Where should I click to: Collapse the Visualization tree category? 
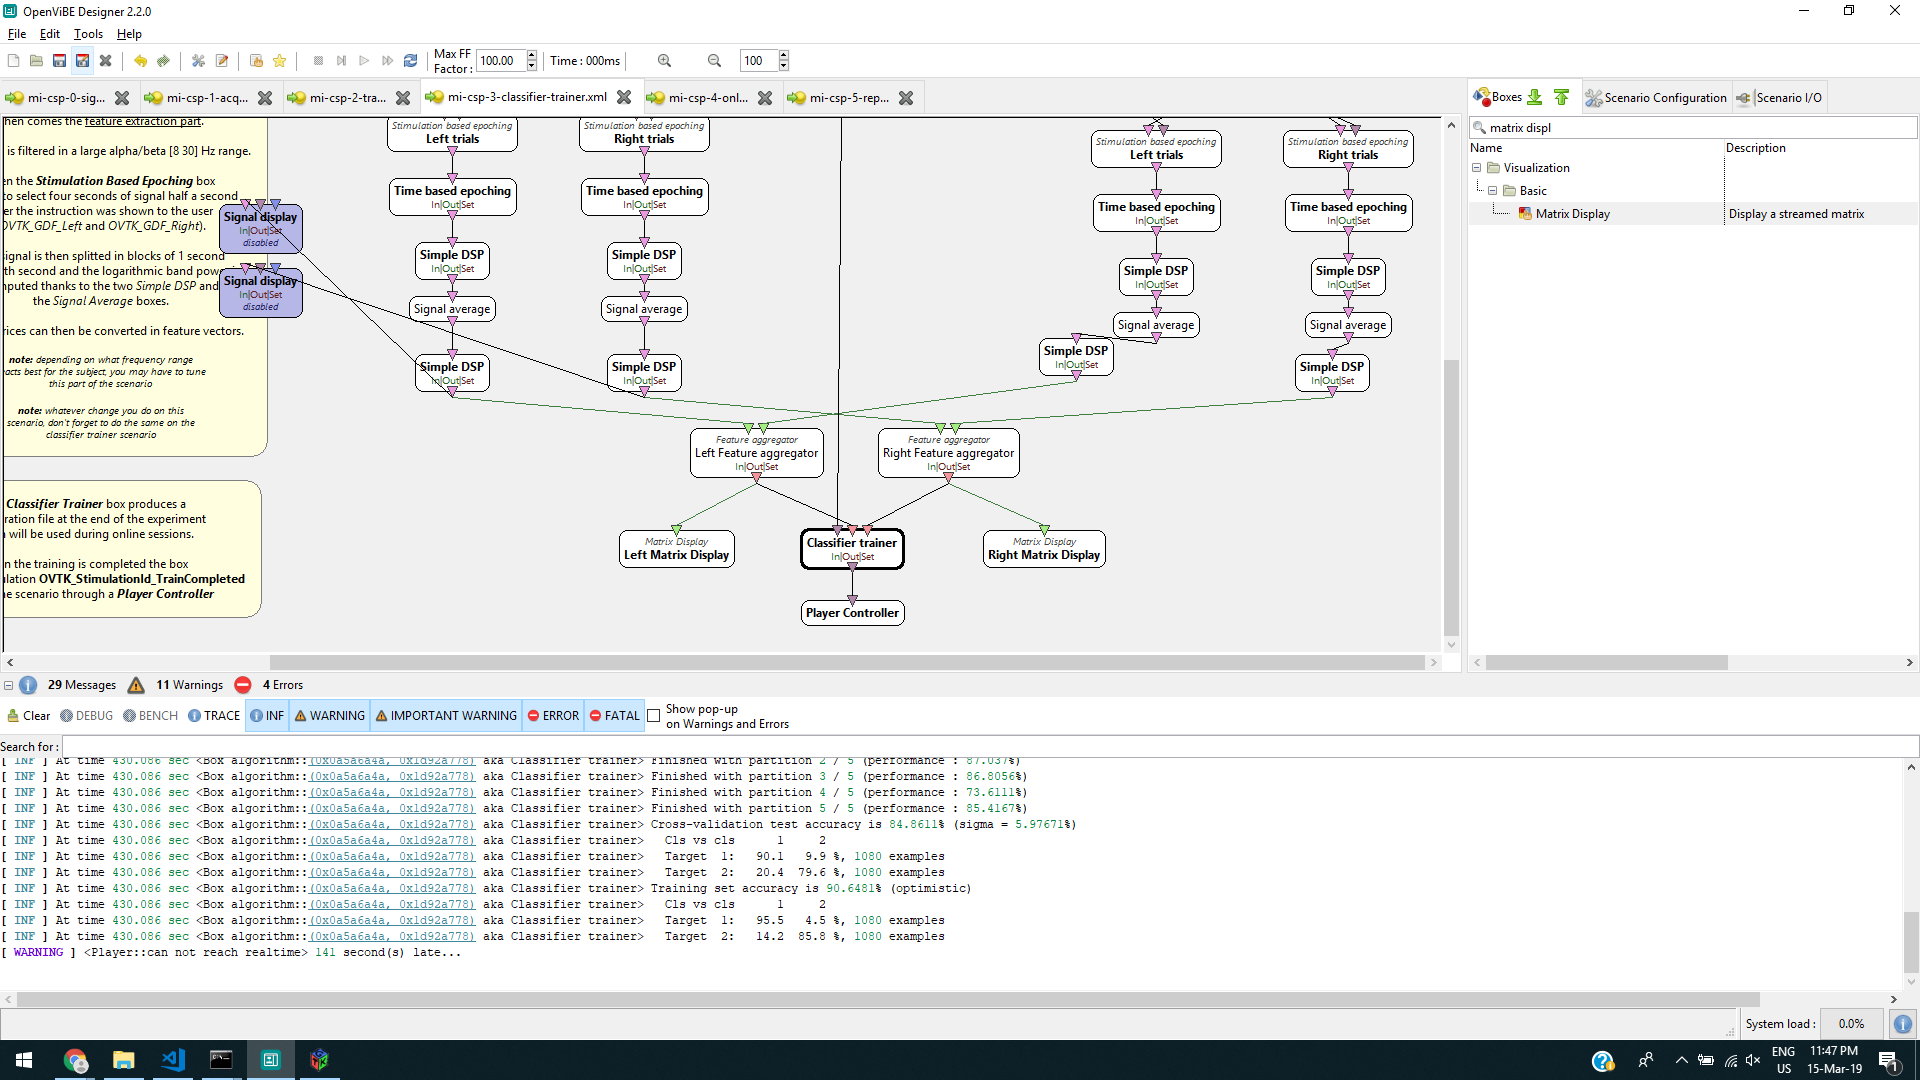pyautogui.click(x=1476, y=168)
